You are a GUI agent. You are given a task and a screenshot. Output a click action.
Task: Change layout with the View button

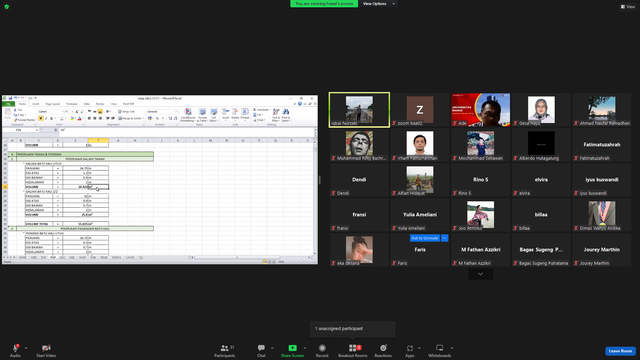(x=628, y=7)
